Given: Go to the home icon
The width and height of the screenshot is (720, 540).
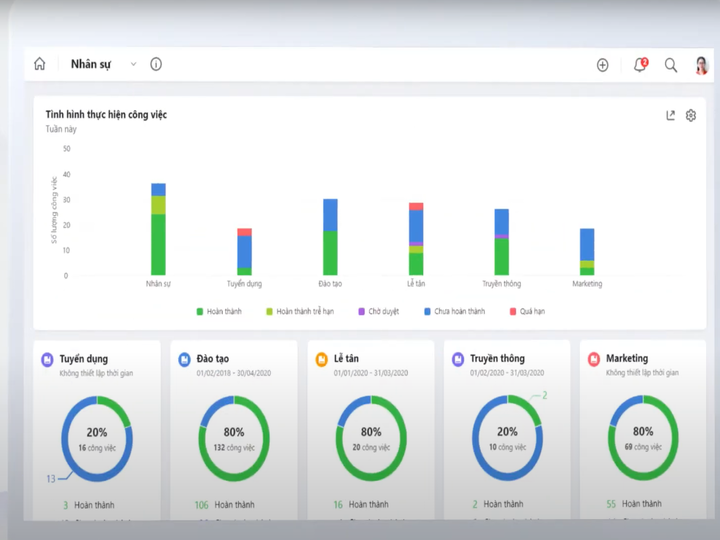Looking at the screenshot, I should coord(40,64).
